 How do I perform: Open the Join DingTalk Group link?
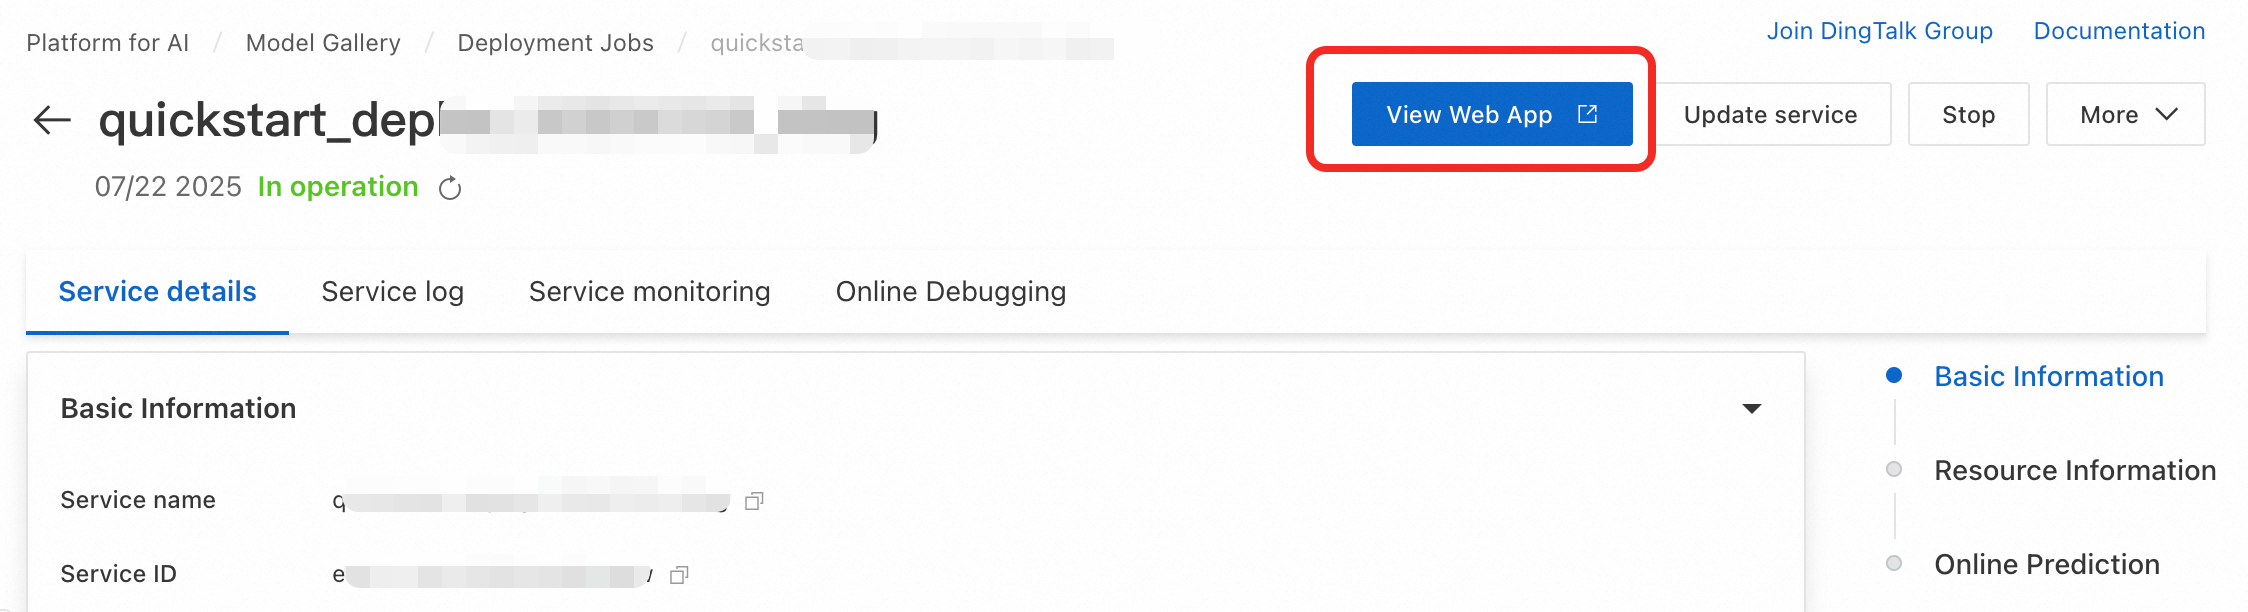point(1879,31)
